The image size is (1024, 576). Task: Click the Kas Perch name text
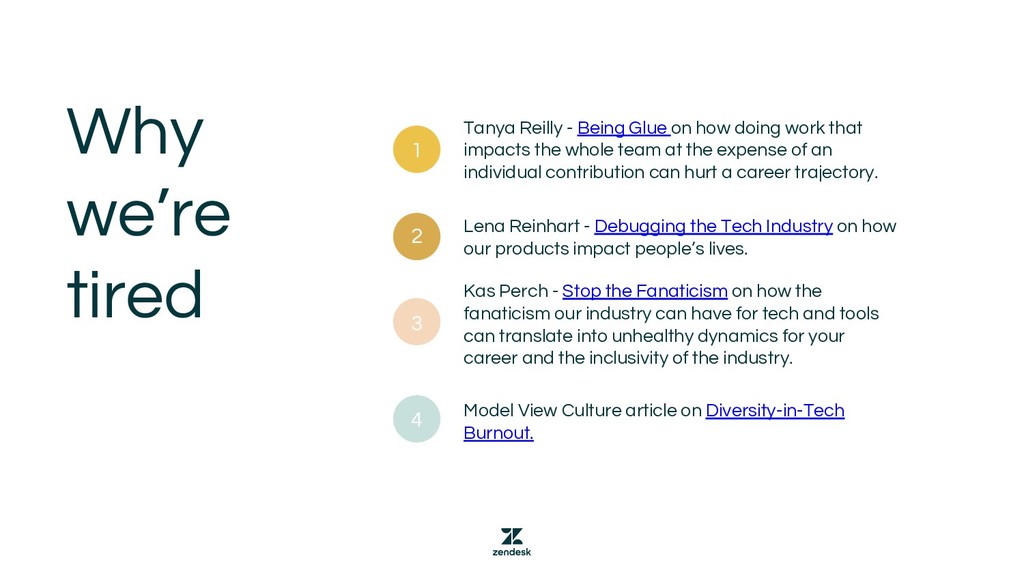tap(505, 291)
